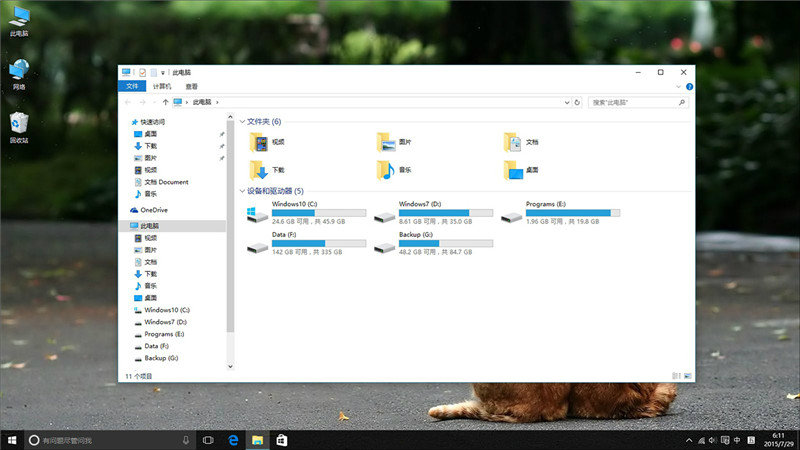Click the refresh button in address bar

point(577,102)
